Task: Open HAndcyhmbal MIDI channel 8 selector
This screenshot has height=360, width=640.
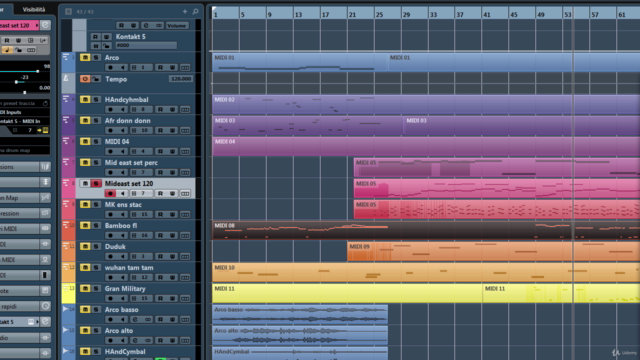Action: click(x=141, y=109)
